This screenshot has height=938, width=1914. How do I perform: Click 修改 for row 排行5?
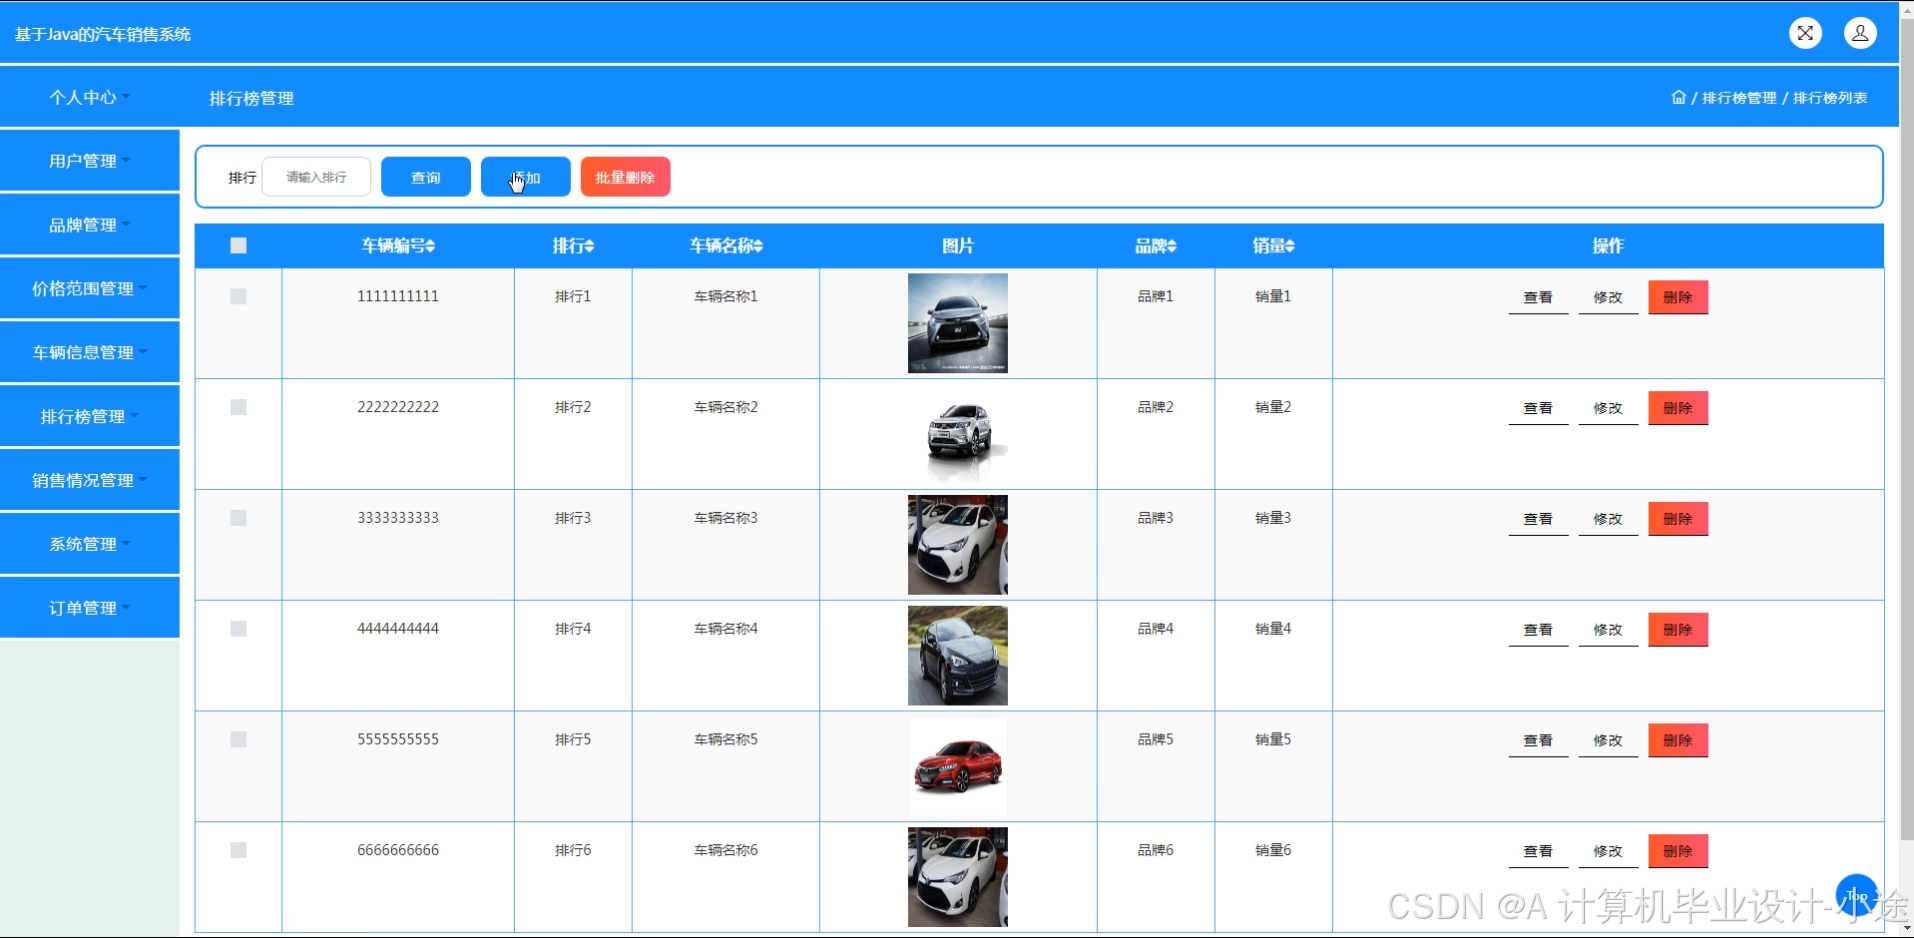[x=1608, y=741]
